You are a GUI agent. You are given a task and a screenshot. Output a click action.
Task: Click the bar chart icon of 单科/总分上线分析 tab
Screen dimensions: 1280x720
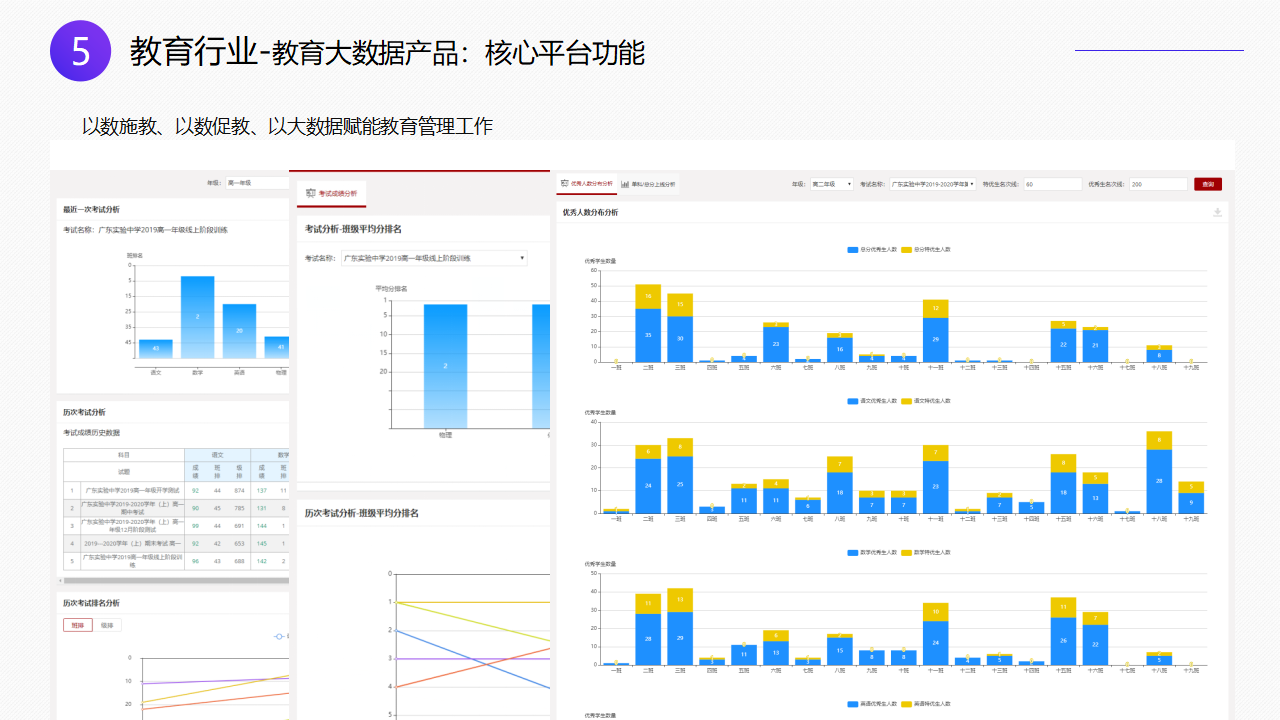(625, 184)
